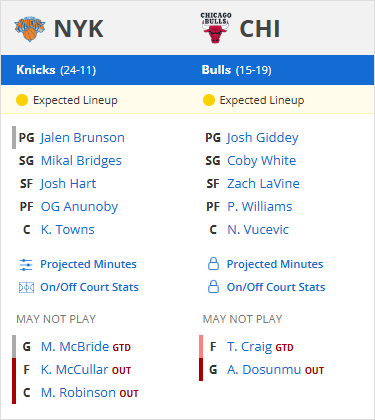Click the yellow Knicks Expected Lineup dot
Viewport: 375px width, 420px height.
(x=22, y=100)
